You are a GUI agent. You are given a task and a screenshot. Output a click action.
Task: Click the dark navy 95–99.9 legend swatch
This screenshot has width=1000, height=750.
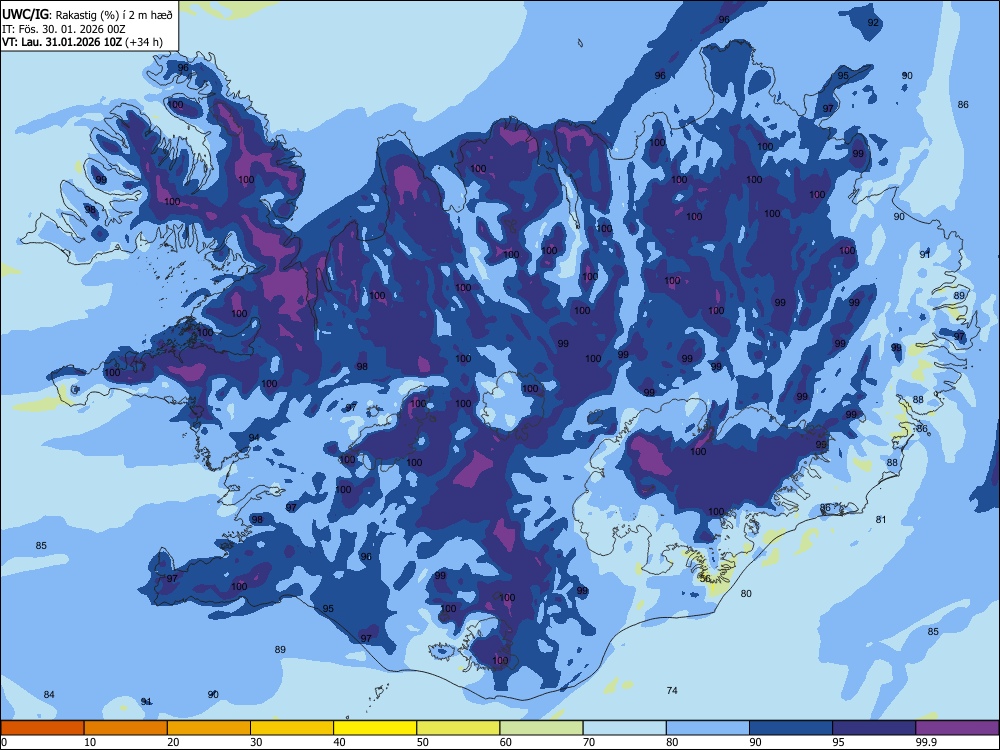point(874,728)
